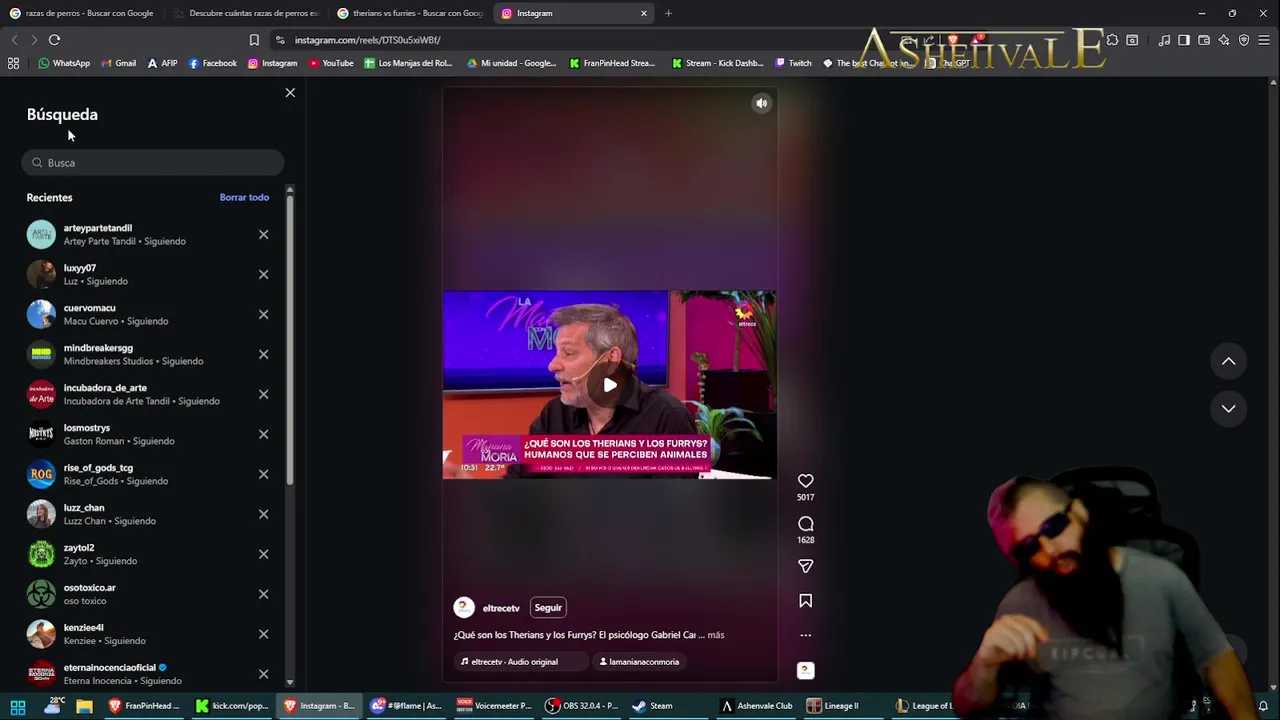
Task: Like the reel with heart icon
Action: [806, 481]
